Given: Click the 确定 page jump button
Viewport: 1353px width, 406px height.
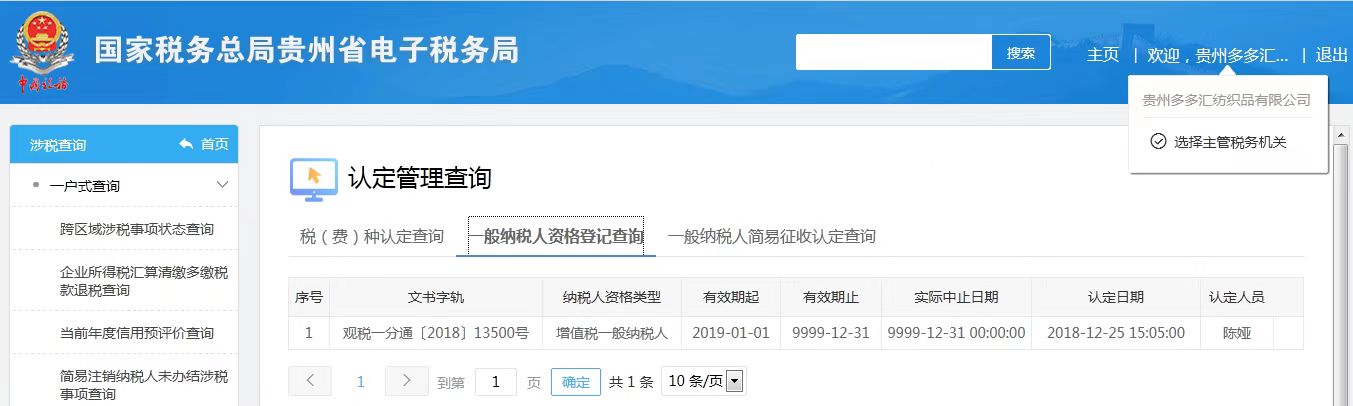Looking at the screenshot, I should coord(576,382).
